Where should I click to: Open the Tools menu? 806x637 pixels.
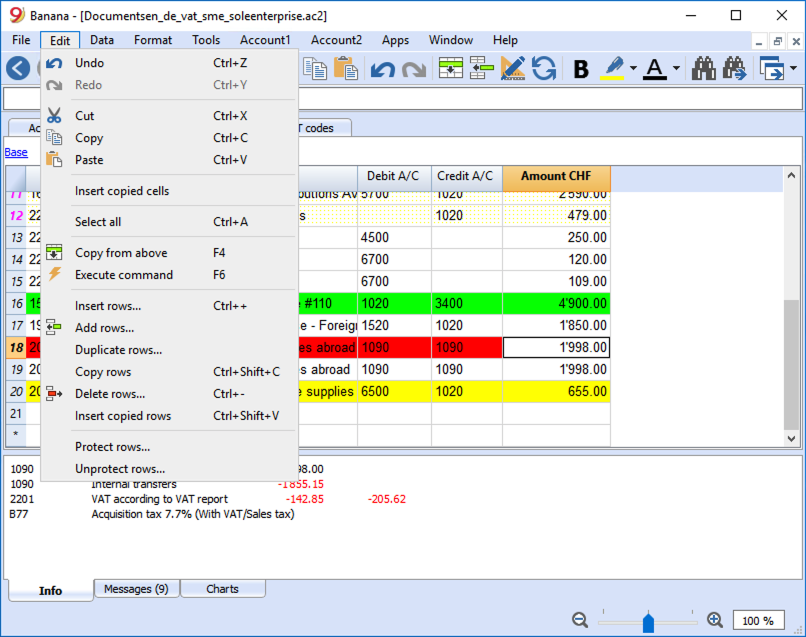[x=206, y=40]
